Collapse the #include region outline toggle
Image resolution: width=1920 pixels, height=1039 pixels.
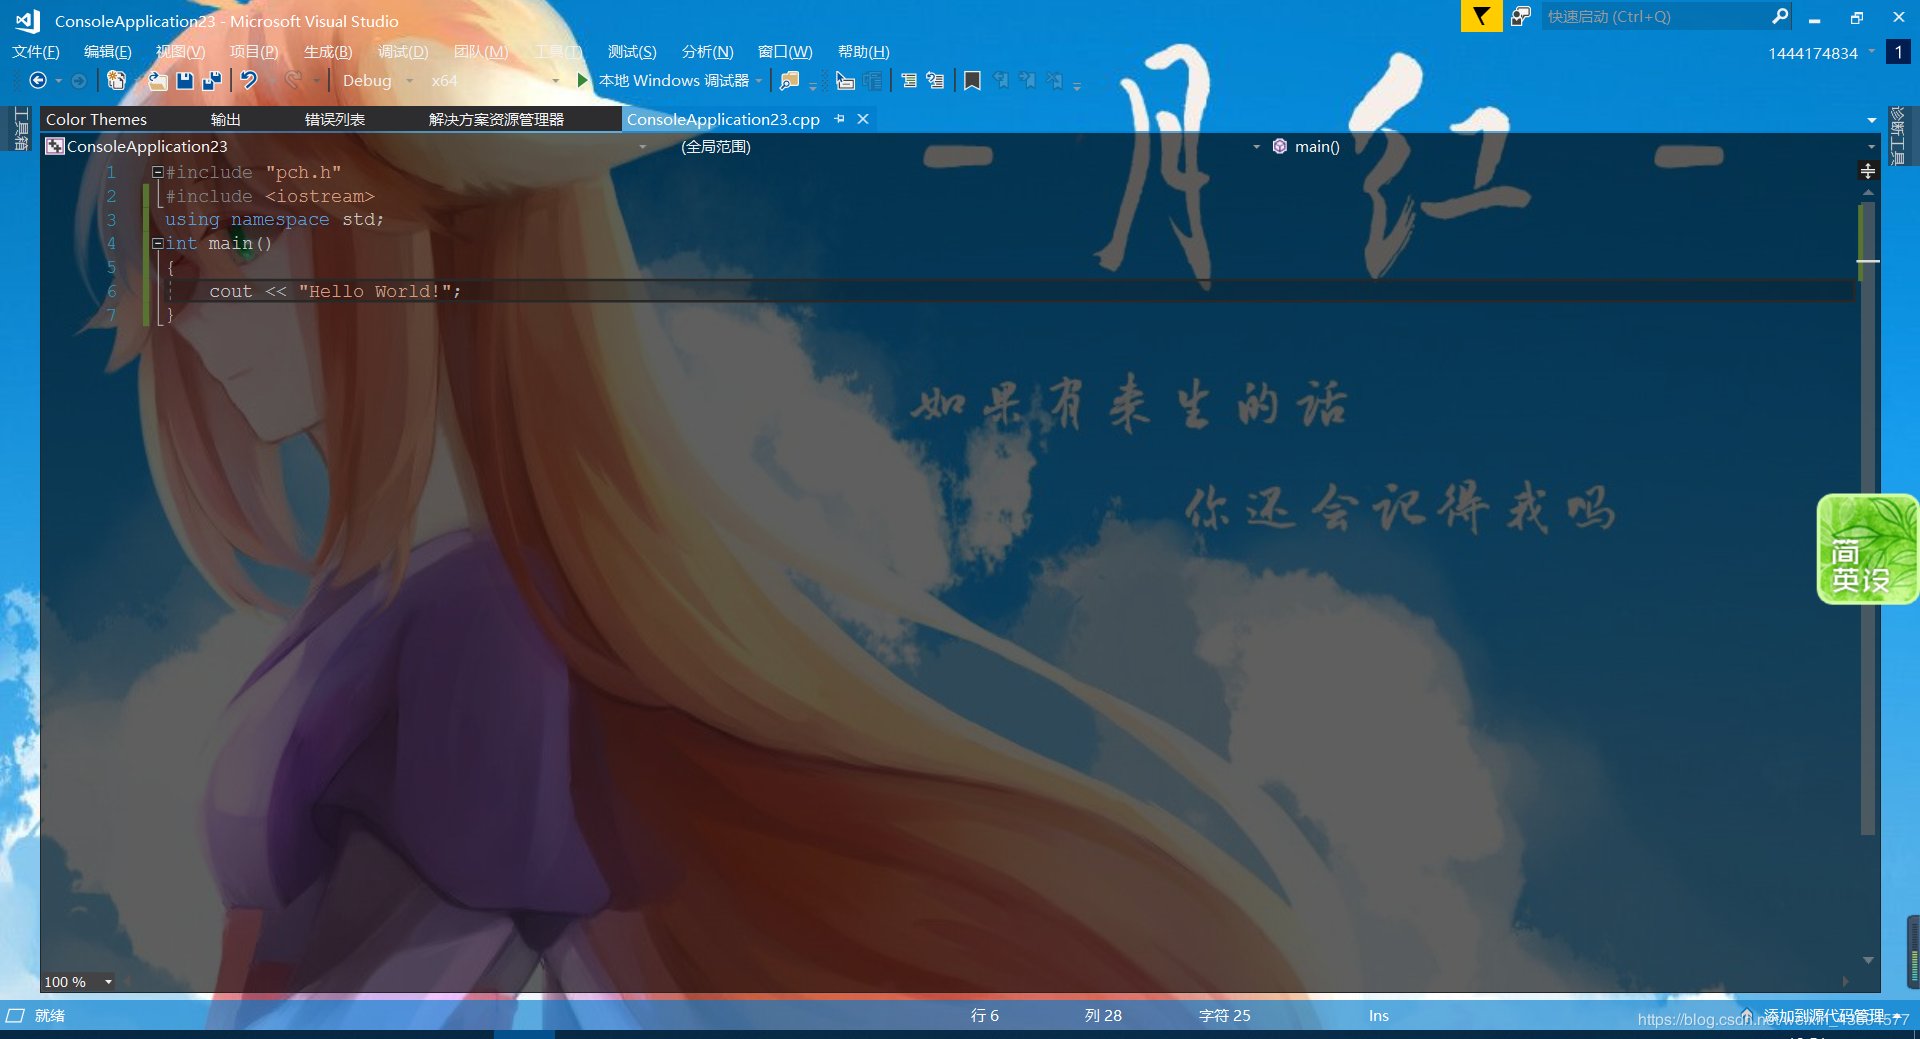tap(157, 172)
